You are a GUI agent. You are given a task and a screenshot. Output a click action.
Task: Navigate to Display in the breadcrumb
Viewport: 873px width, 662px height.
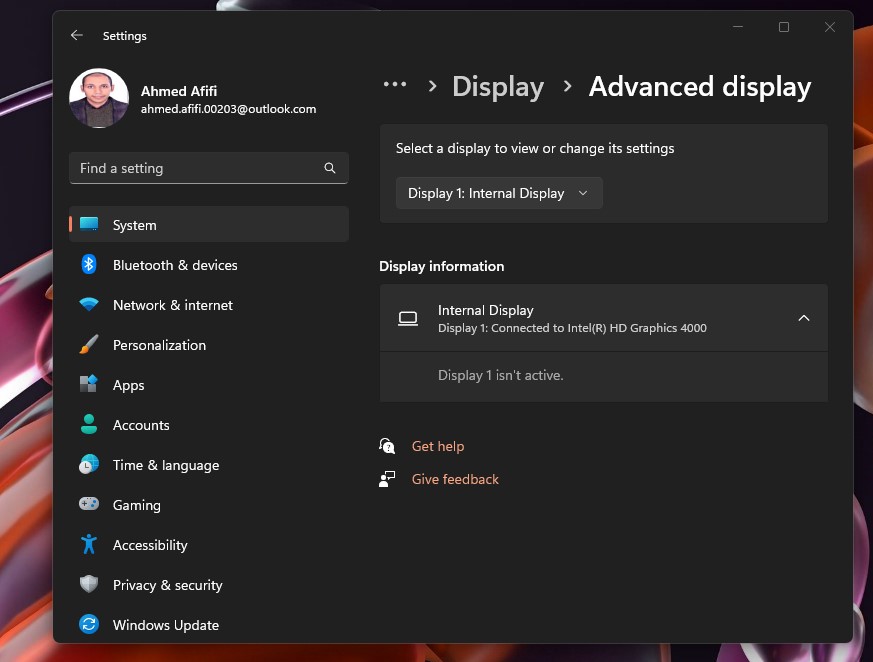(x=498, y=87)
